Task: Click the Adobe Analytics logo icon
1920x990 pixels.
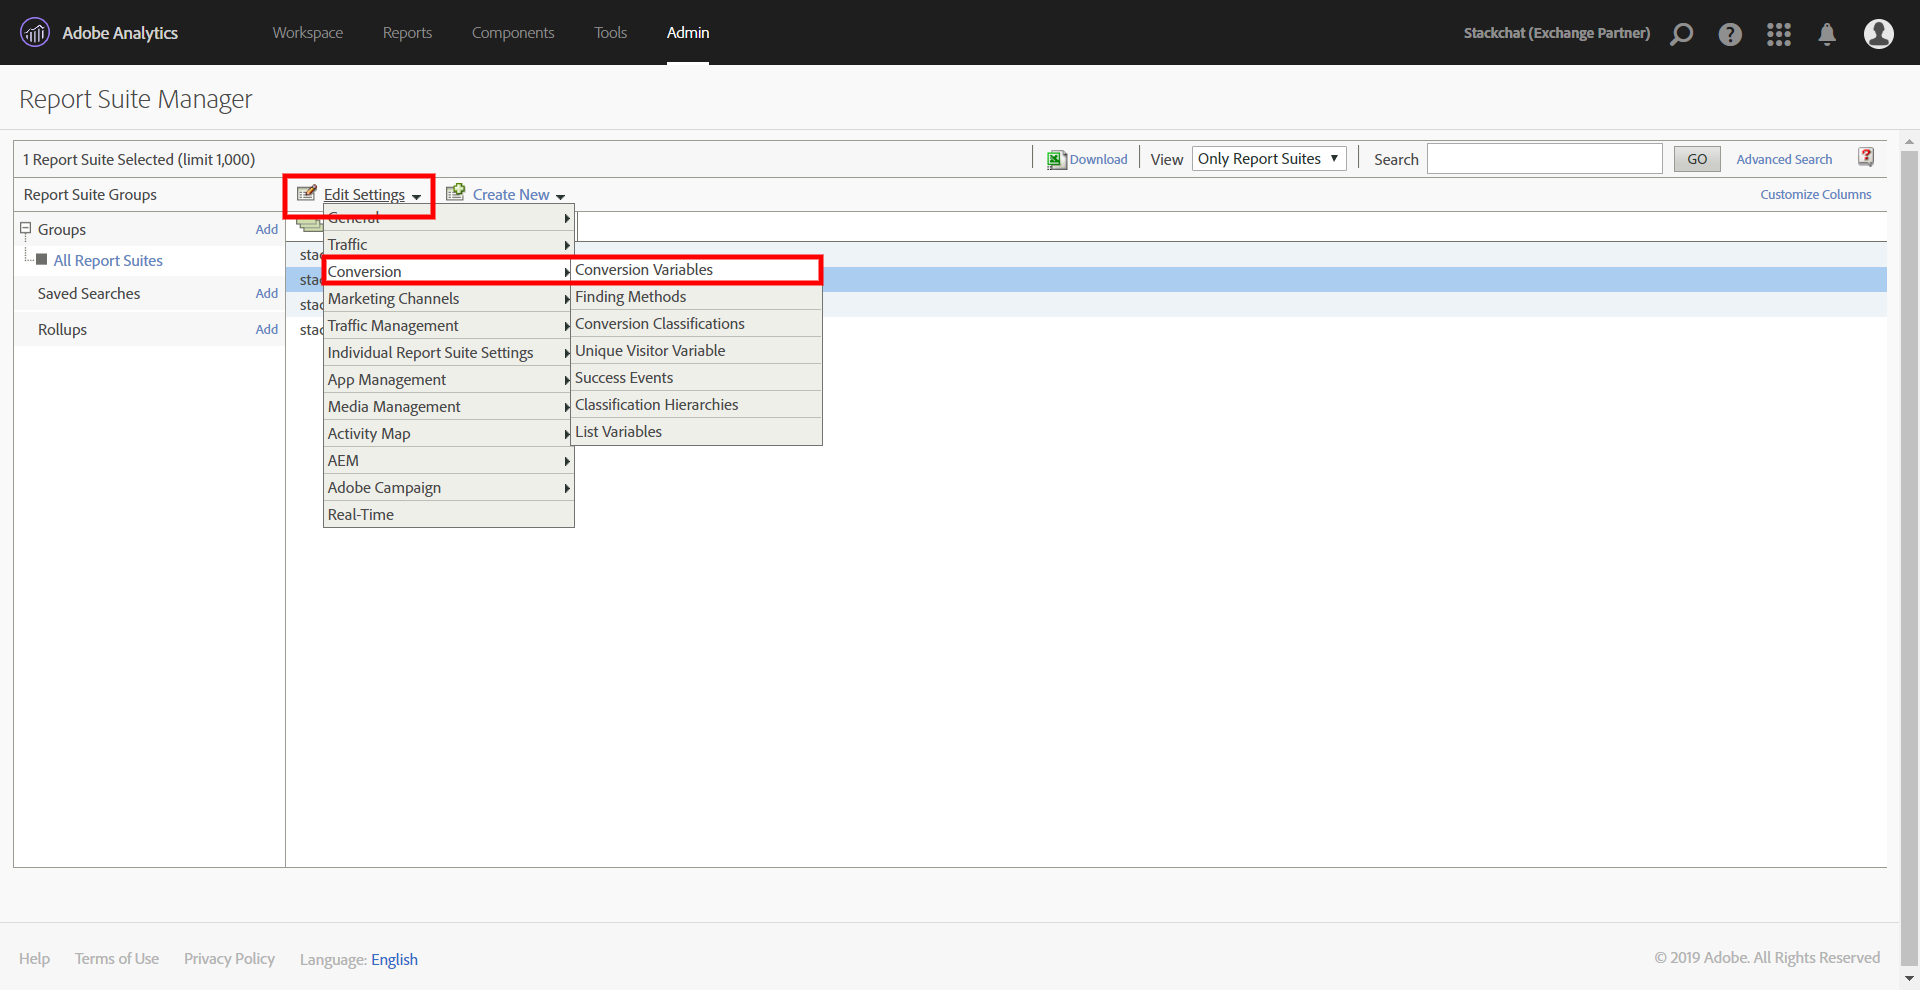Action: [x=35, y=33]
